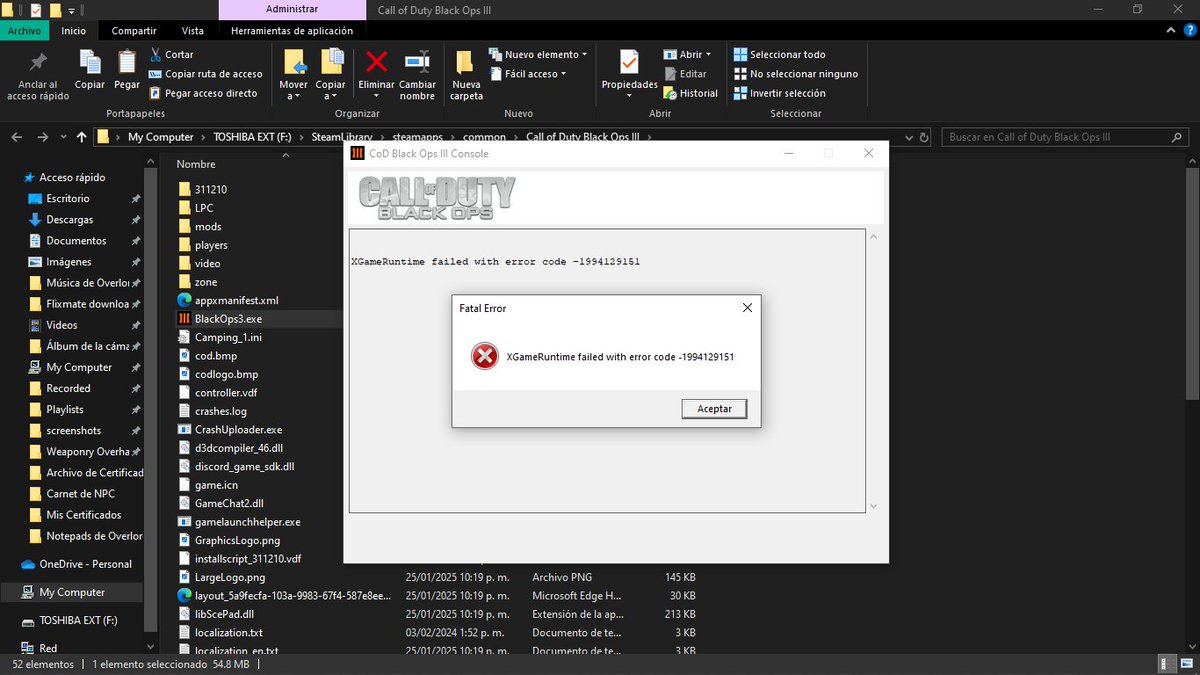Click the console window's scrollbar down arrow

(873, 506)
